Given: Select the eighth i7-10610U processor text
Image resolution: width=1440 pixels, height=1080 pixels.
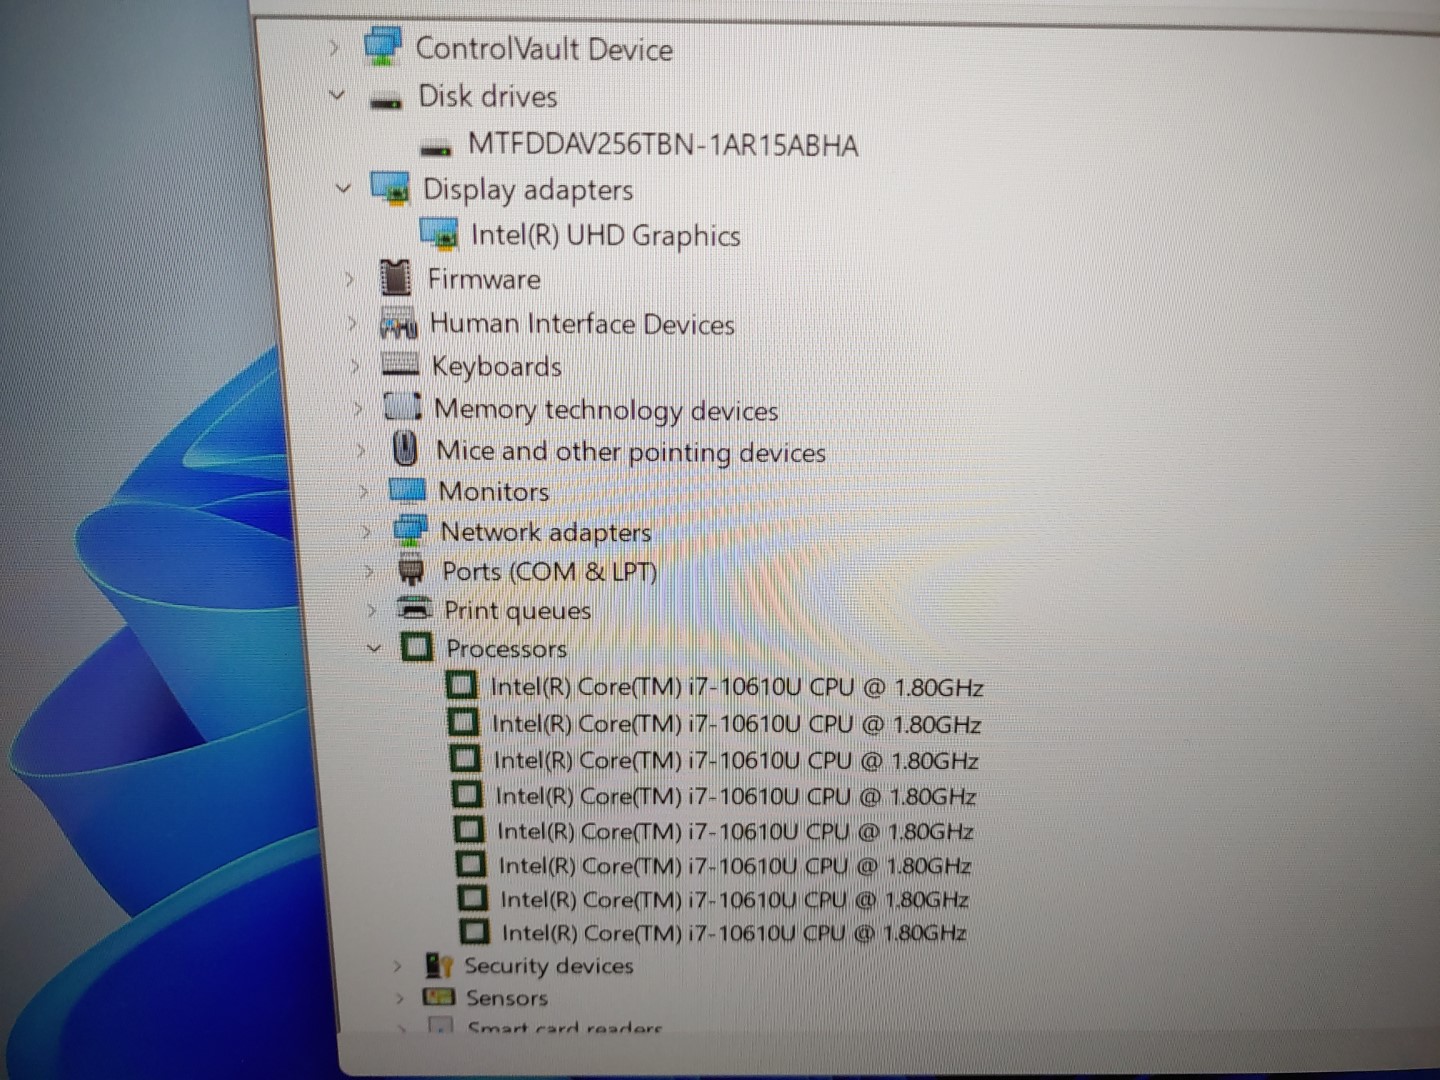Looking at the screenshot, I should (735, 933).
